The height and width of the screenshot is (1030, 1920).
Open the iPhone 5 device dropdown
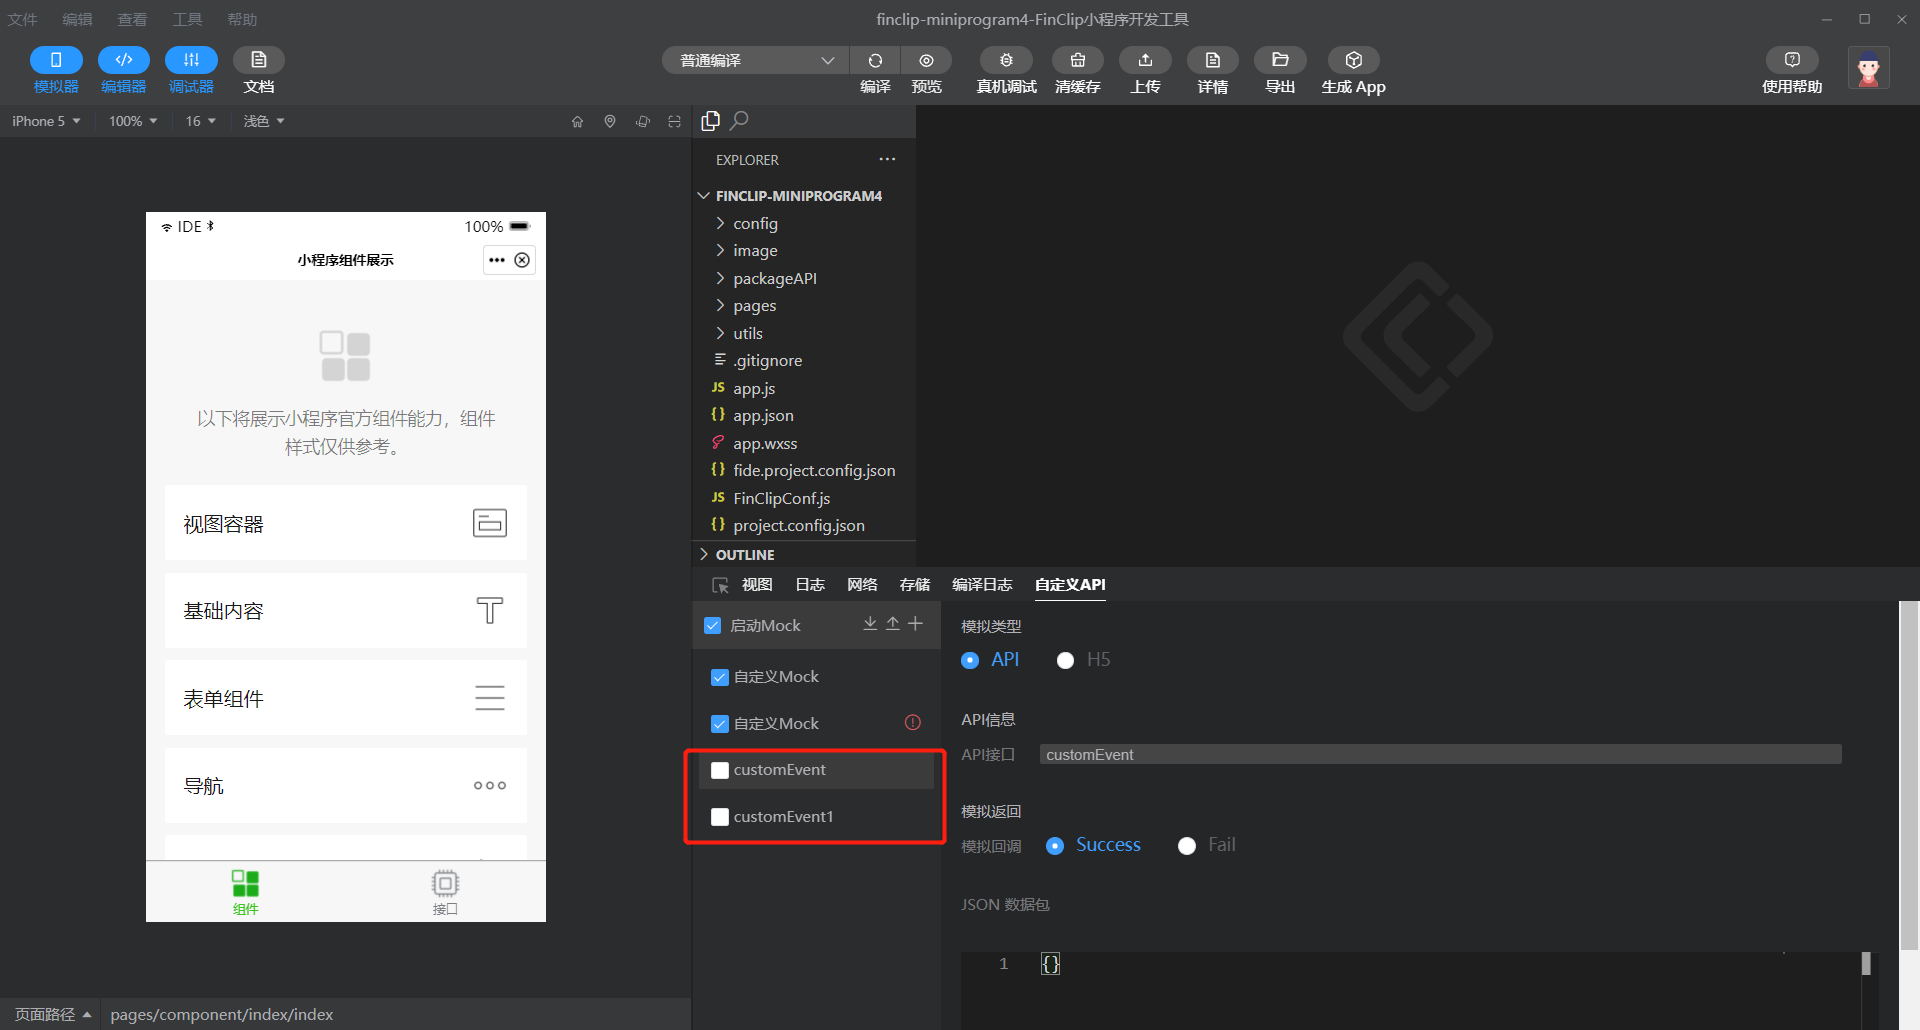[x=46, y=121]
